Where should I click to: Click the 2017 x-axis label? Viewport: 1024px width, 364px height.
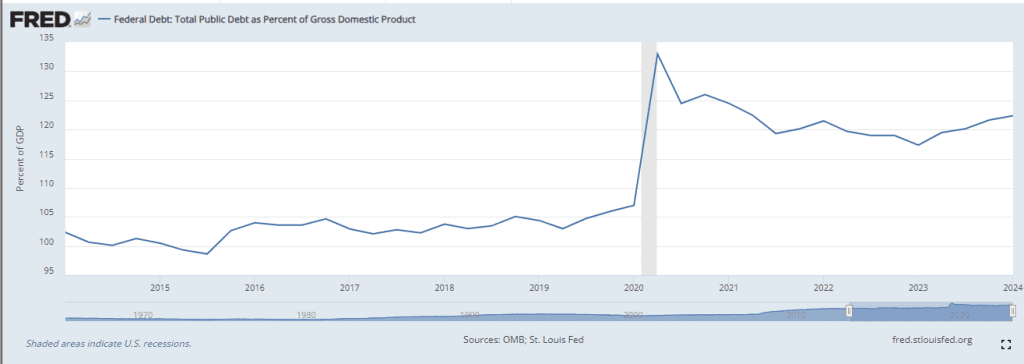click(349, 288)
